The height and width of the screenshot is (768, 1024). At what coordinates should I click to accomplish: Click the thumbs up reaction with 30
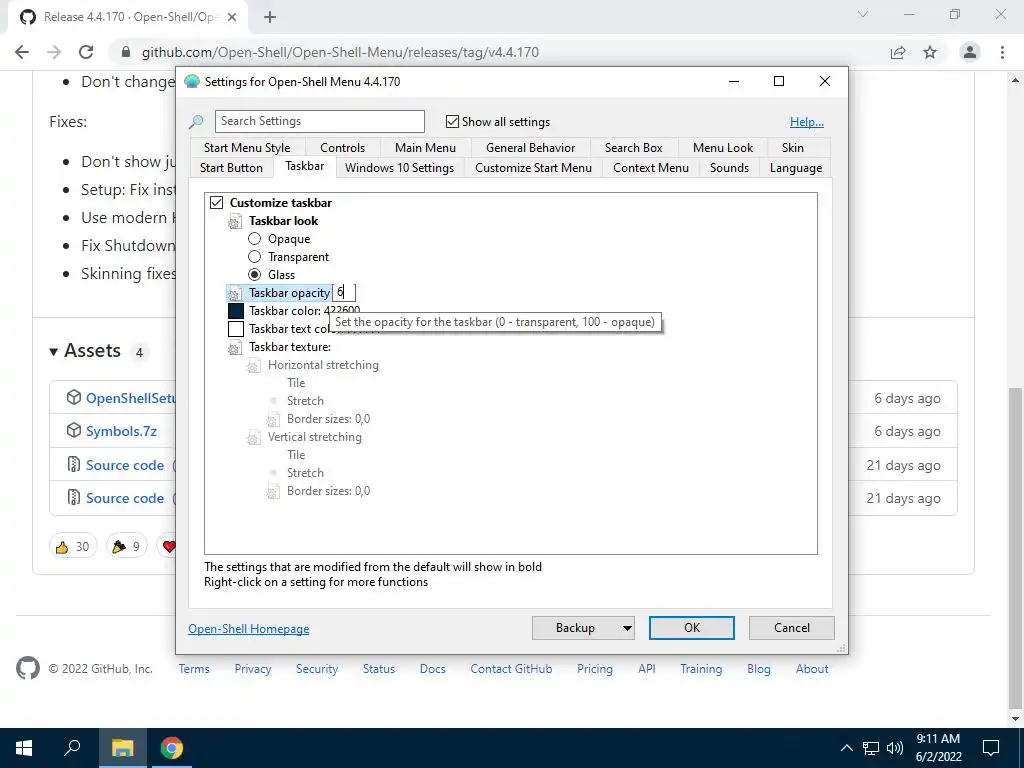click(x=73, y=547)
